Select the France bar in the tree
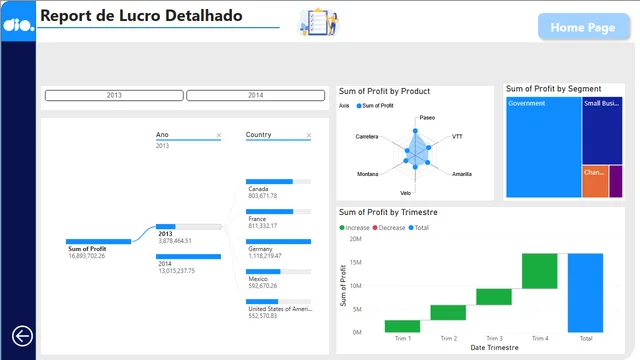The image size is (640, 360). (278, 211)
